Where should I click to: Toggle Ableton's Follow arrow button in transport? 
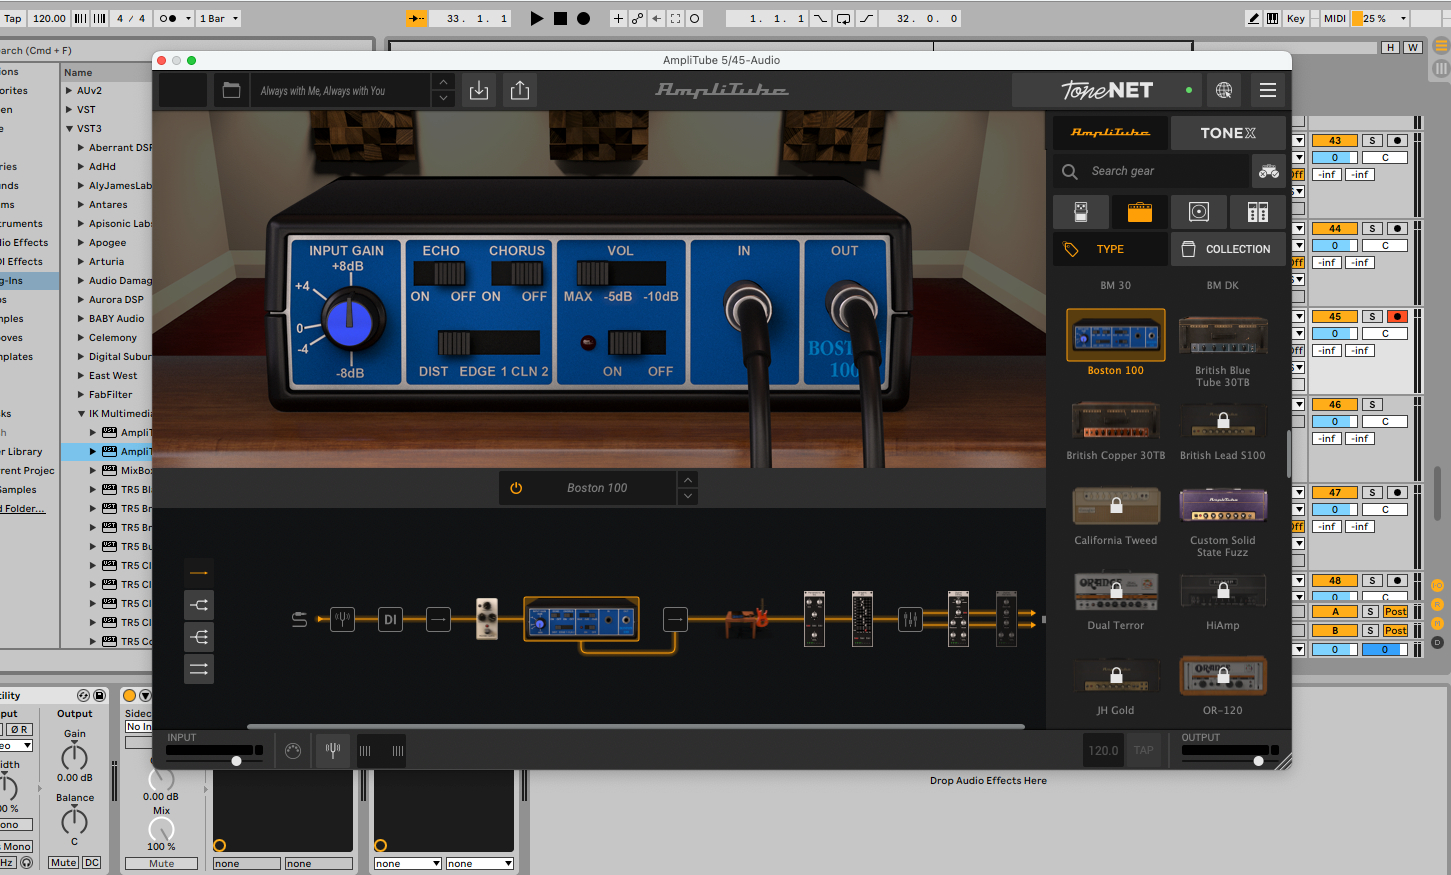click(417, 18)
